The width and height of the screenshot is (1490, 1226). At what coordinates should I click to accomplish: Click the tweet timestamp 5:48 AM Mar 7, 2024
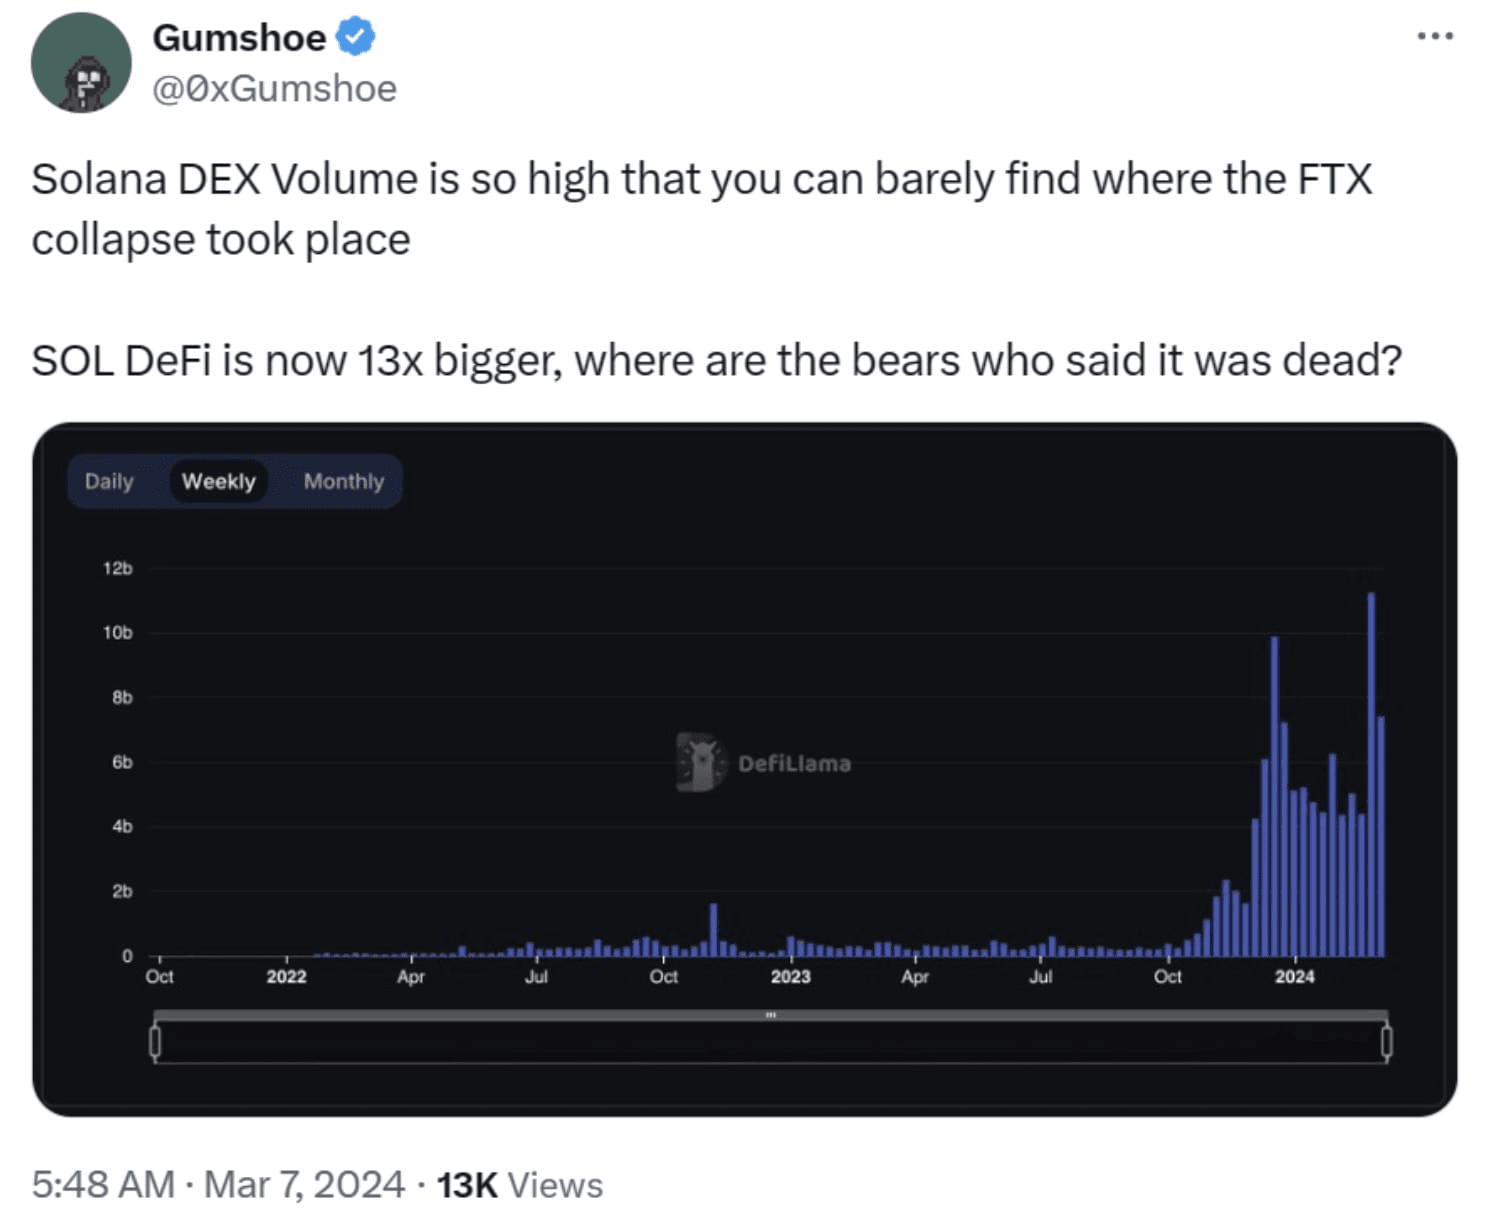(218, 1184)
